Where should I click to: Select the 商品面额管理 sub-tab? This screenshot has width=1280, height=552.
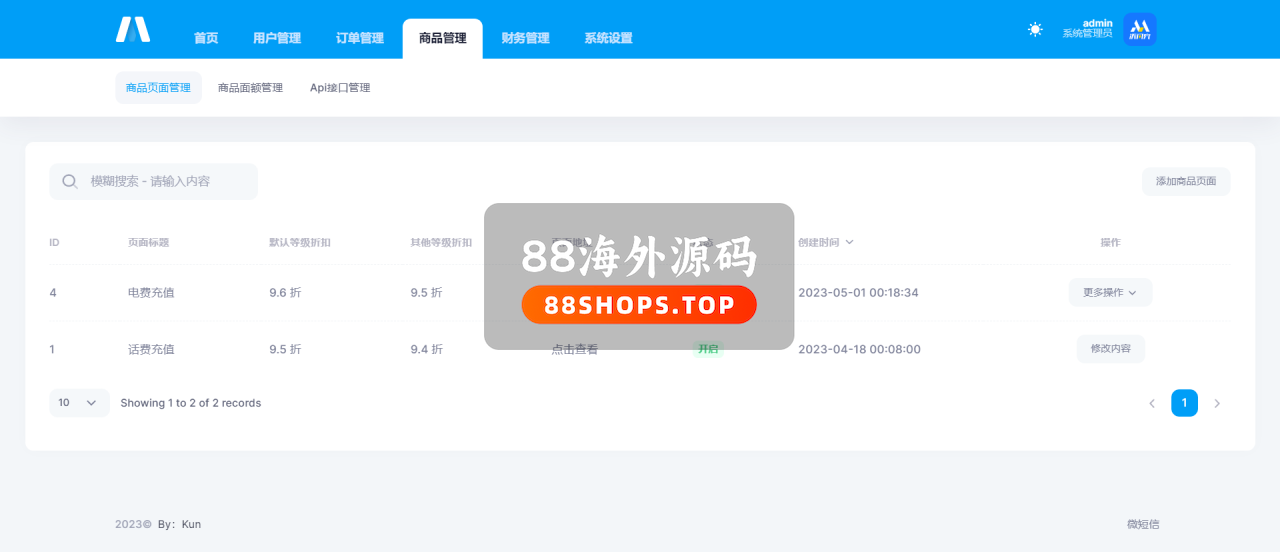pos(250,88)
